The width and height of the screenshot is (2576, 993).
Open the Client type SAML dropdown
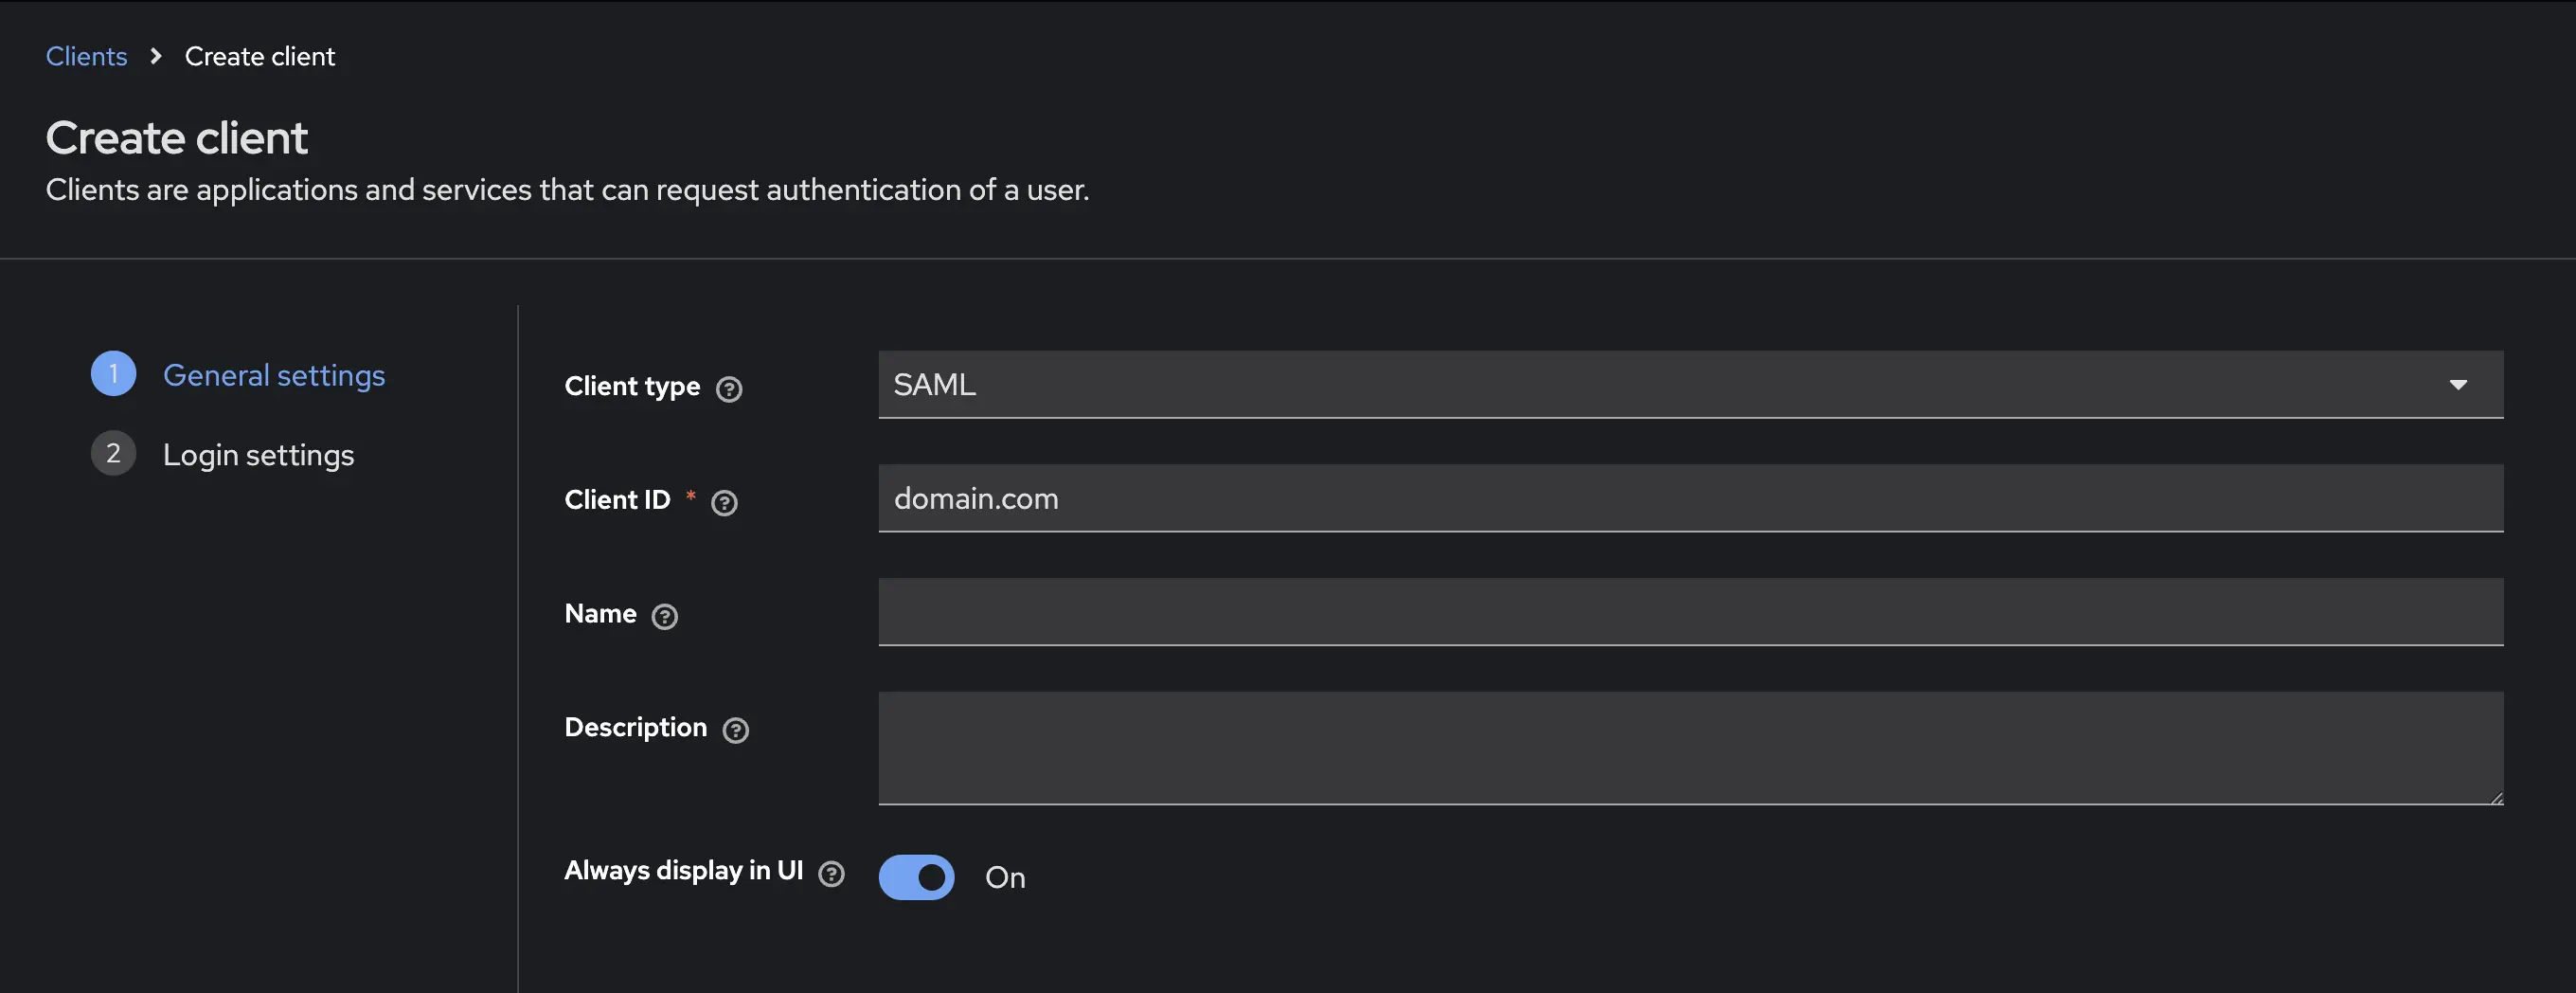(x=1690, y=384)
